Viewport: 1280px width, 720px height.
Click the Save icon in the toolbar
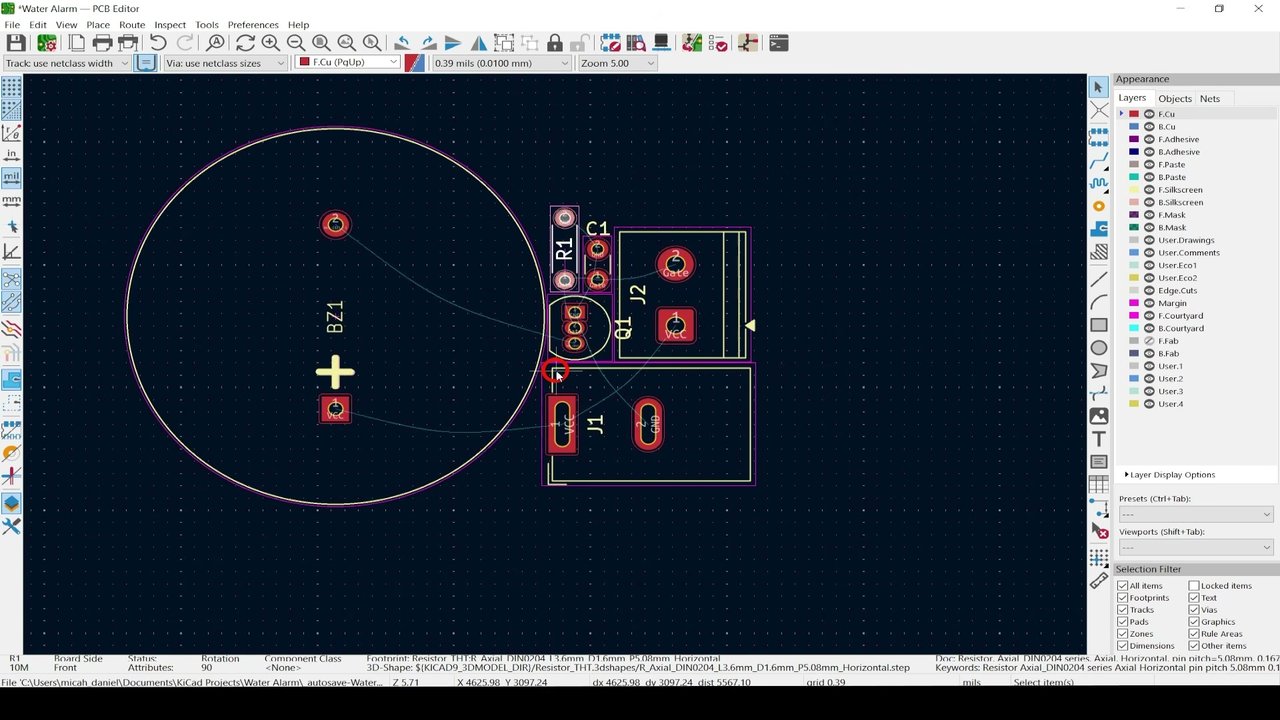(x=16, y=43)
